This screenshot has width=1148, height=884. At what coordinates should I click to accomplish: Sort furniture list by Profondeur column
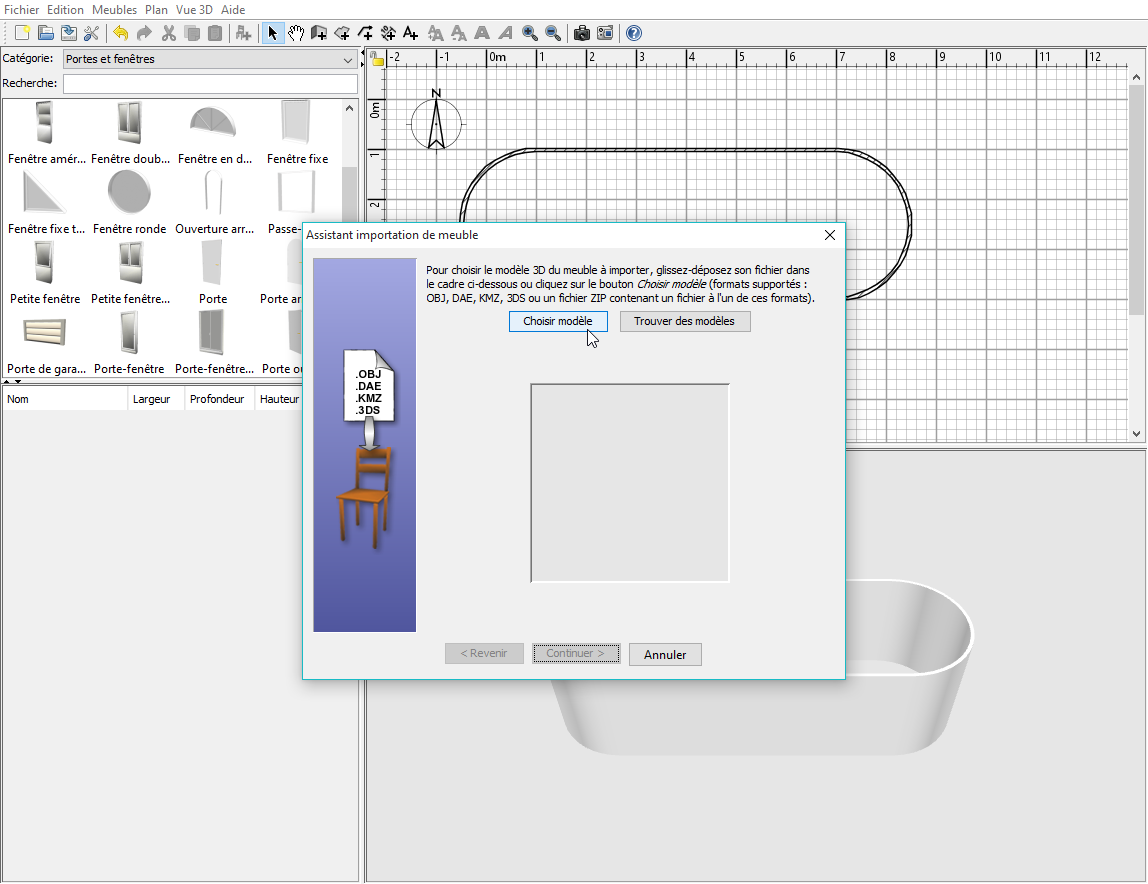219,399
